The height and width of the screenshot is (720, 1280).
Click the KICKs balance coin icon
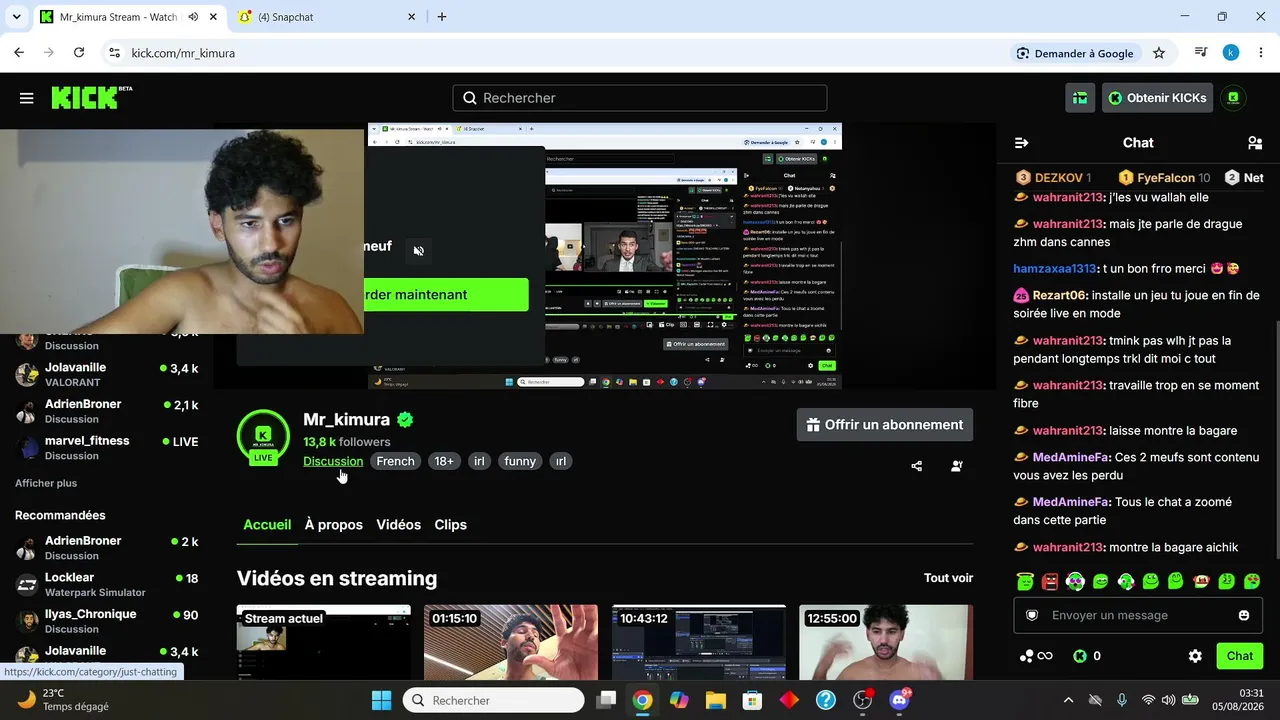1080,656
